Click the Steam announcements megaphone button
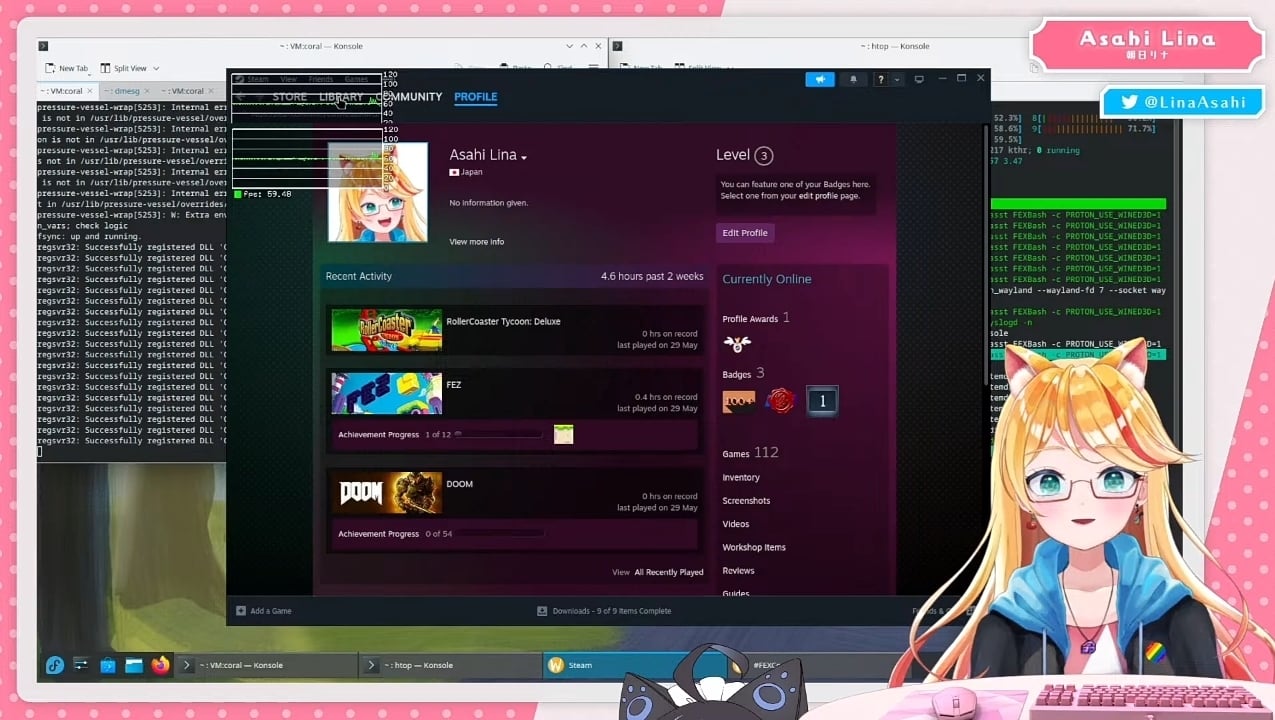Image resolution: width=1275 pixels, height=720 pixels. click(820, 79)
